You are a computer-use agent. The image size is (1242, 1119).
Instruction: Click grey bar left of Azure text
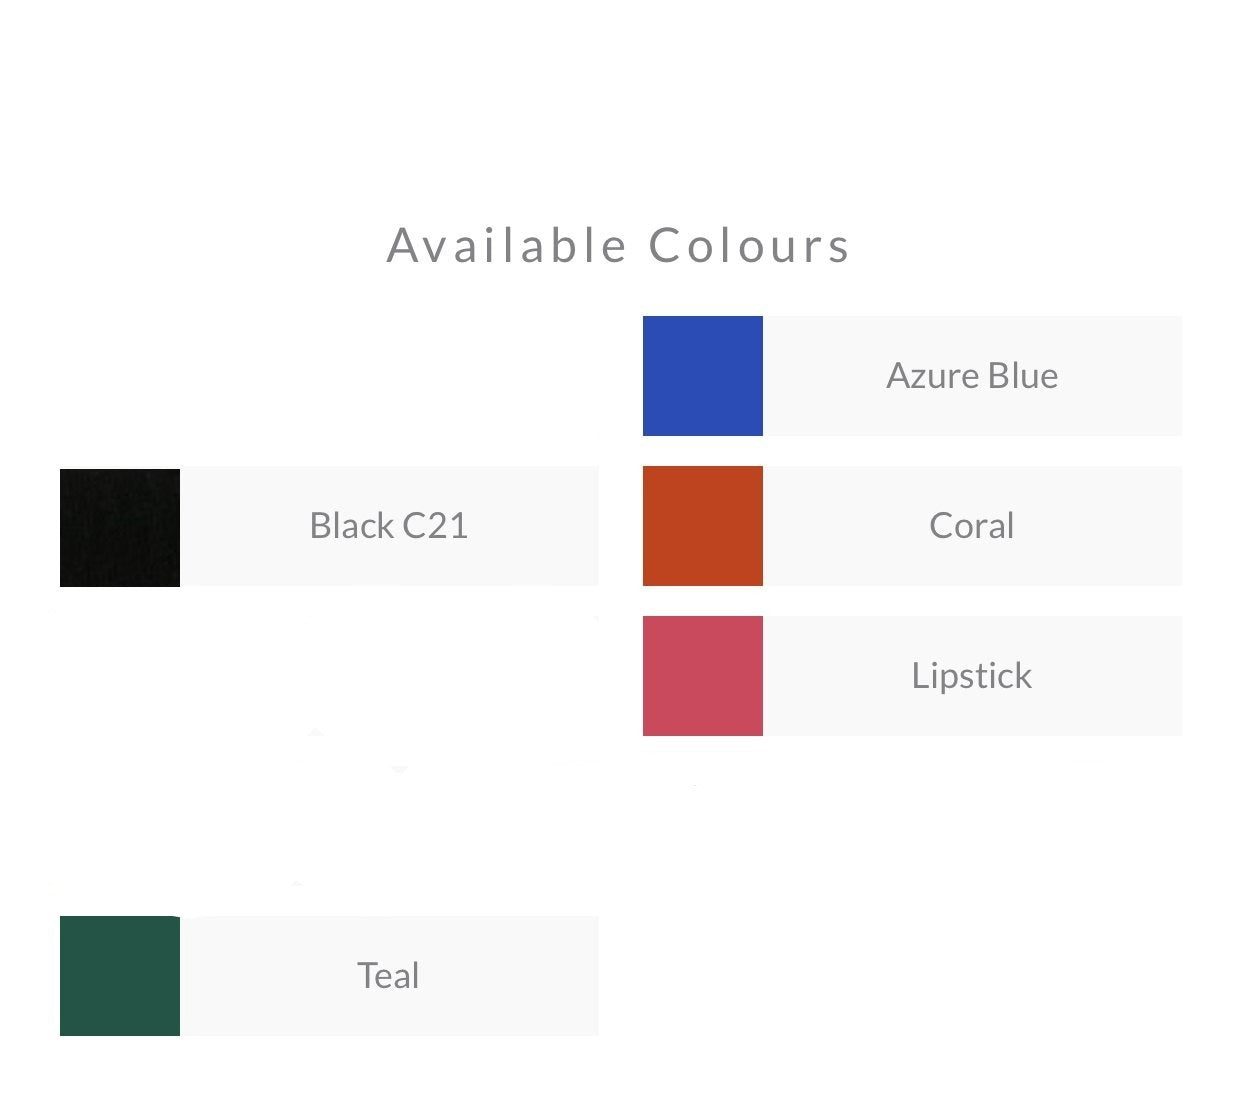824,376
